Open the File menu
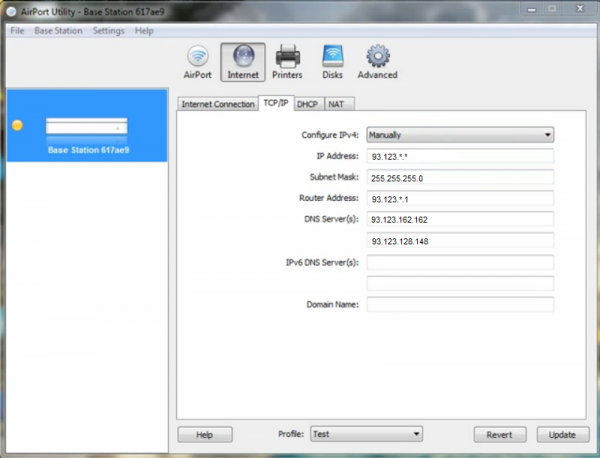 coord(17,31)
